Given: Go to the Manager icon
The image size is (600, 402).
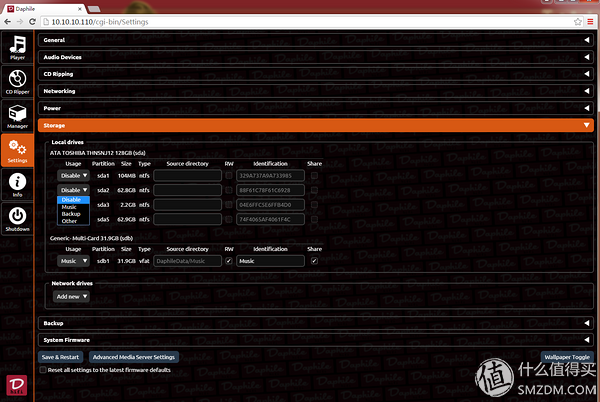Looking at the screenshot, I should click(17, 116).
